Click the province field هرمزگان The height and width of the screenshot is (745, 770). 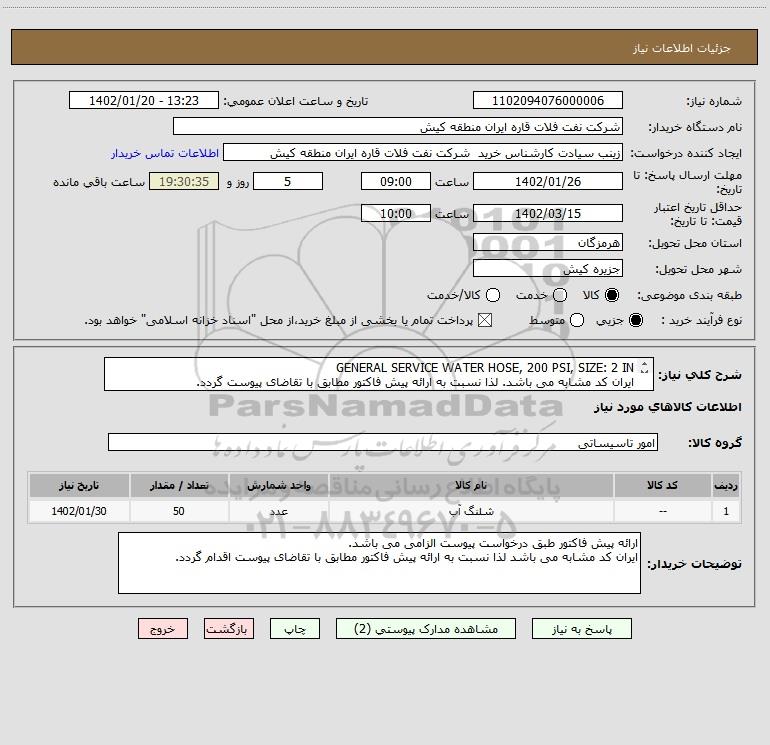[548, 243]
